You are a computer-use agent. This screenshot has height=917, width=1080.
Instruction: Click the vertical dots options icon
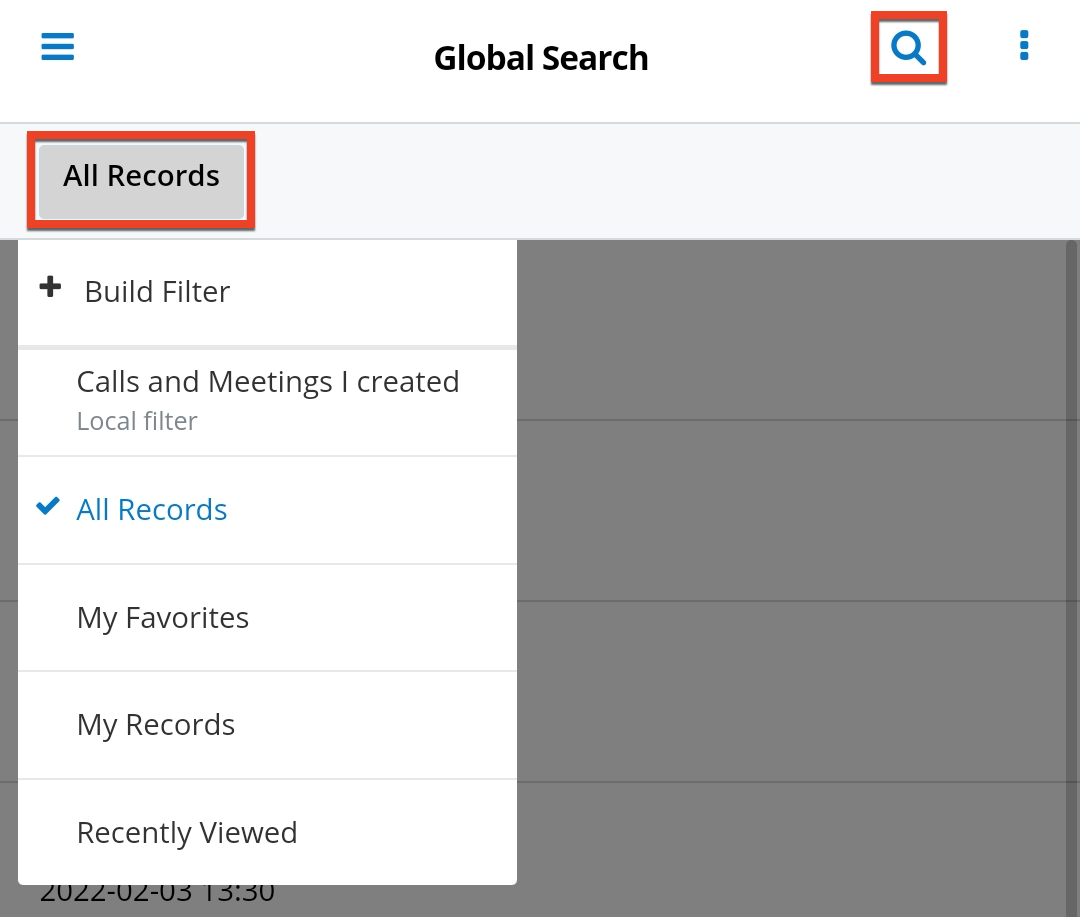[1023, 45]
